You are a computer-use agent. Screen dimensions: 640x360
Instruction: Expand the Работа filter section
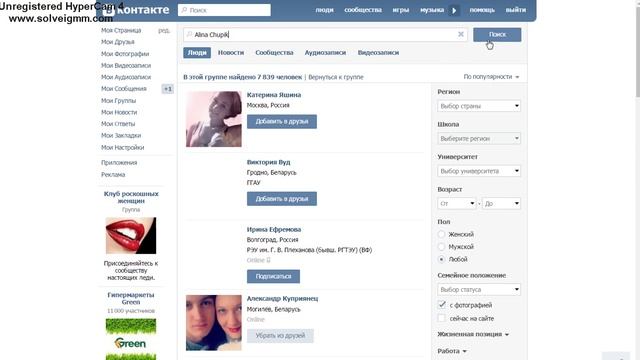[x=452, y=351]
